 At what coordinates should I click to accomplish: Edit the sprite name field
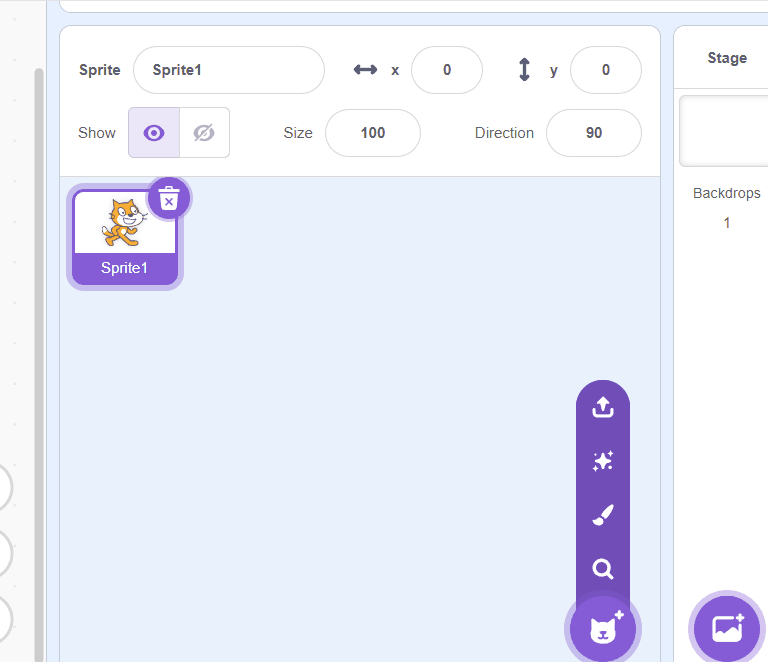coord(229,70)
